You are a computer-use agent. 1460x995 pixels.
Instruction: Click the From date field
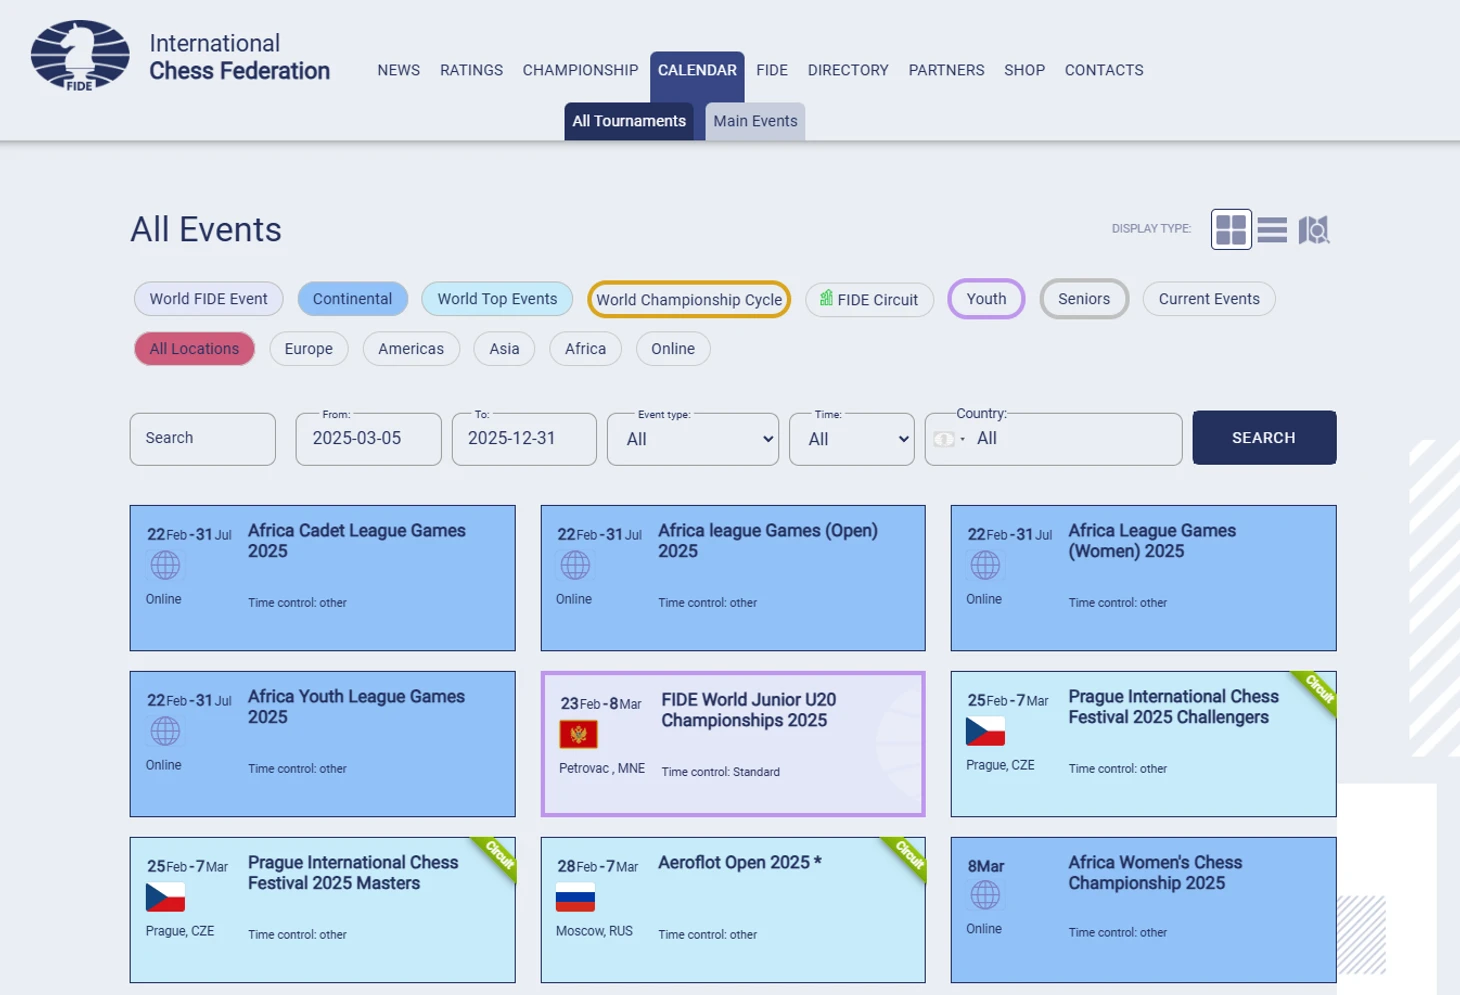click(368, 439)
